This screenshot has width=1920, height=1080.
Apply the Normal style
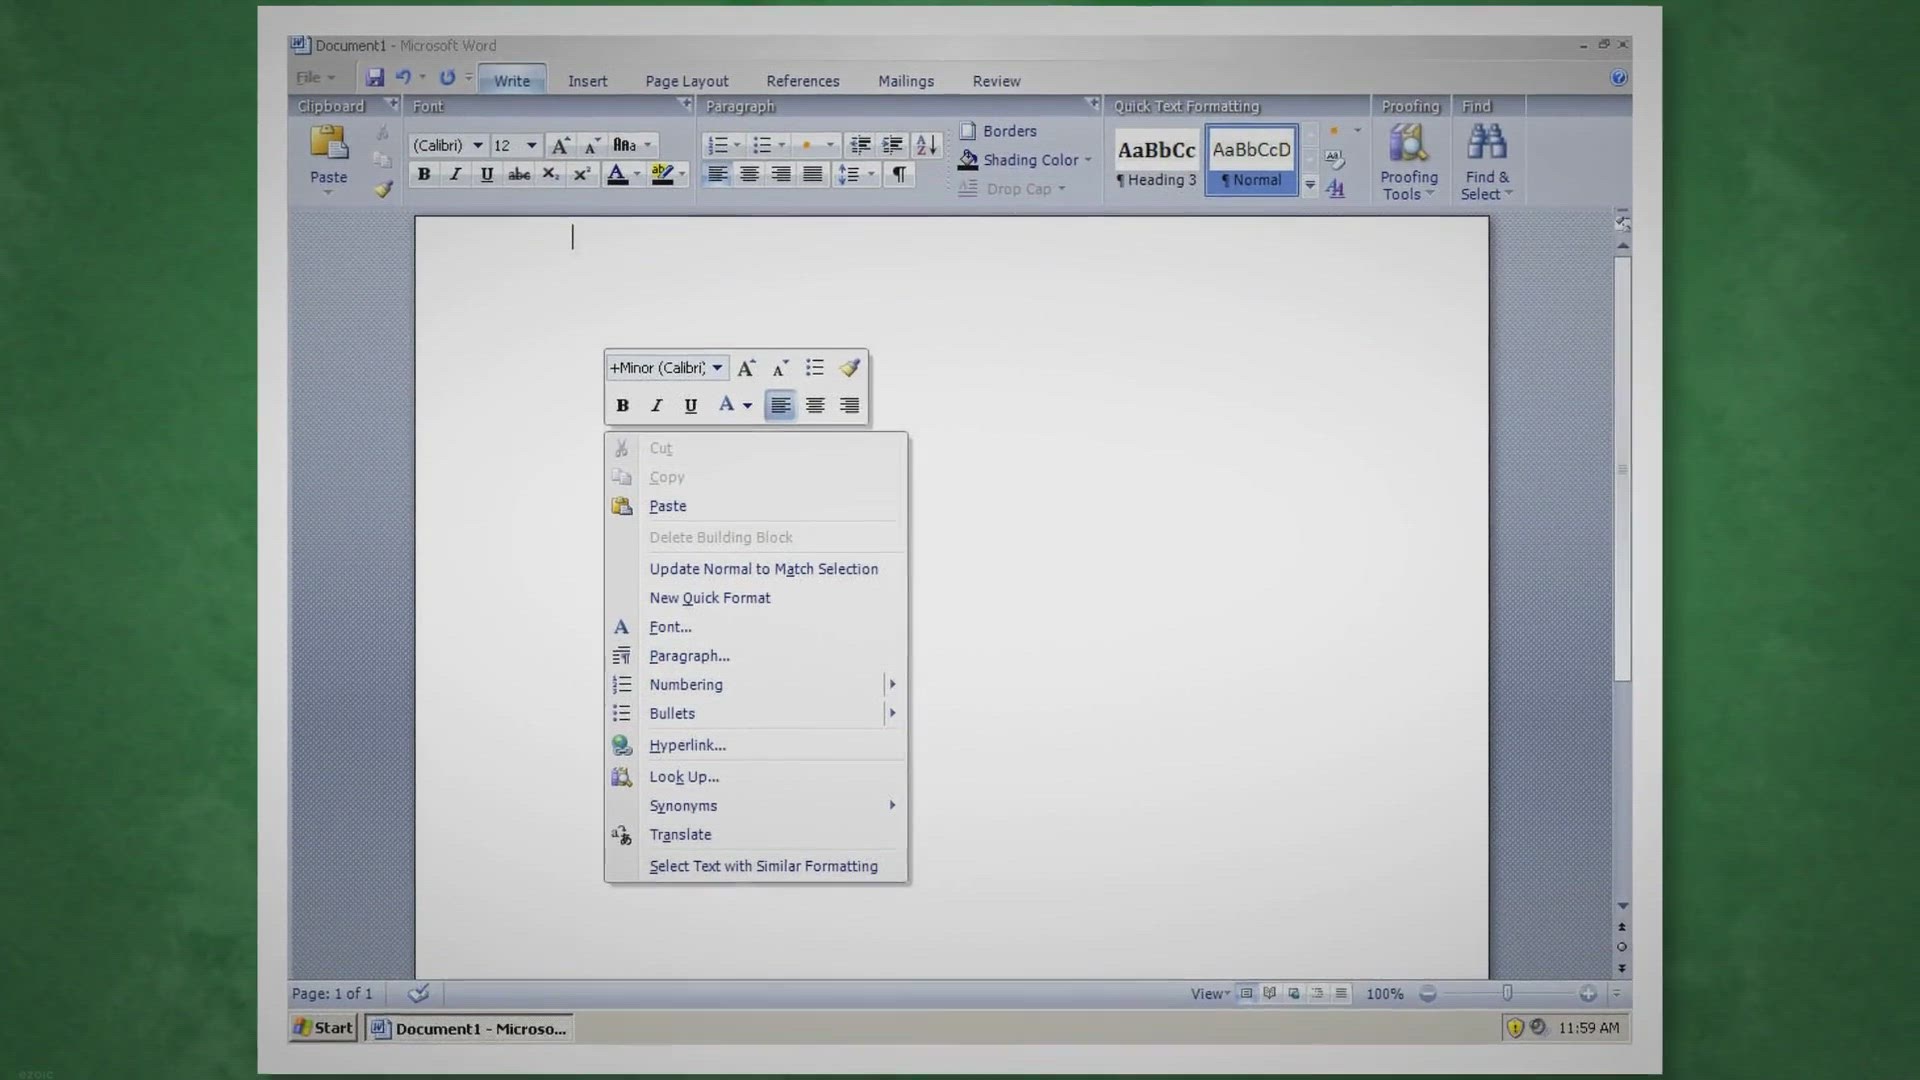point(1251,160)
